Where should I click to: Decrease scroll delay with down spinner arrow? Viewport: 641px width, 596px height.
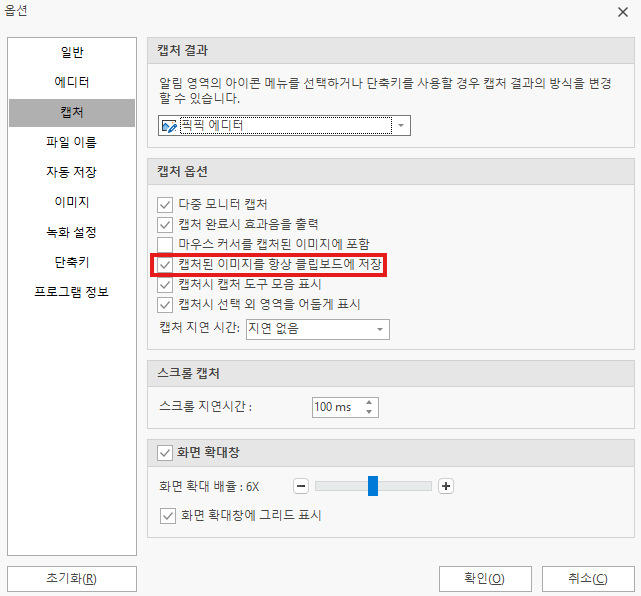pos(369,412)
